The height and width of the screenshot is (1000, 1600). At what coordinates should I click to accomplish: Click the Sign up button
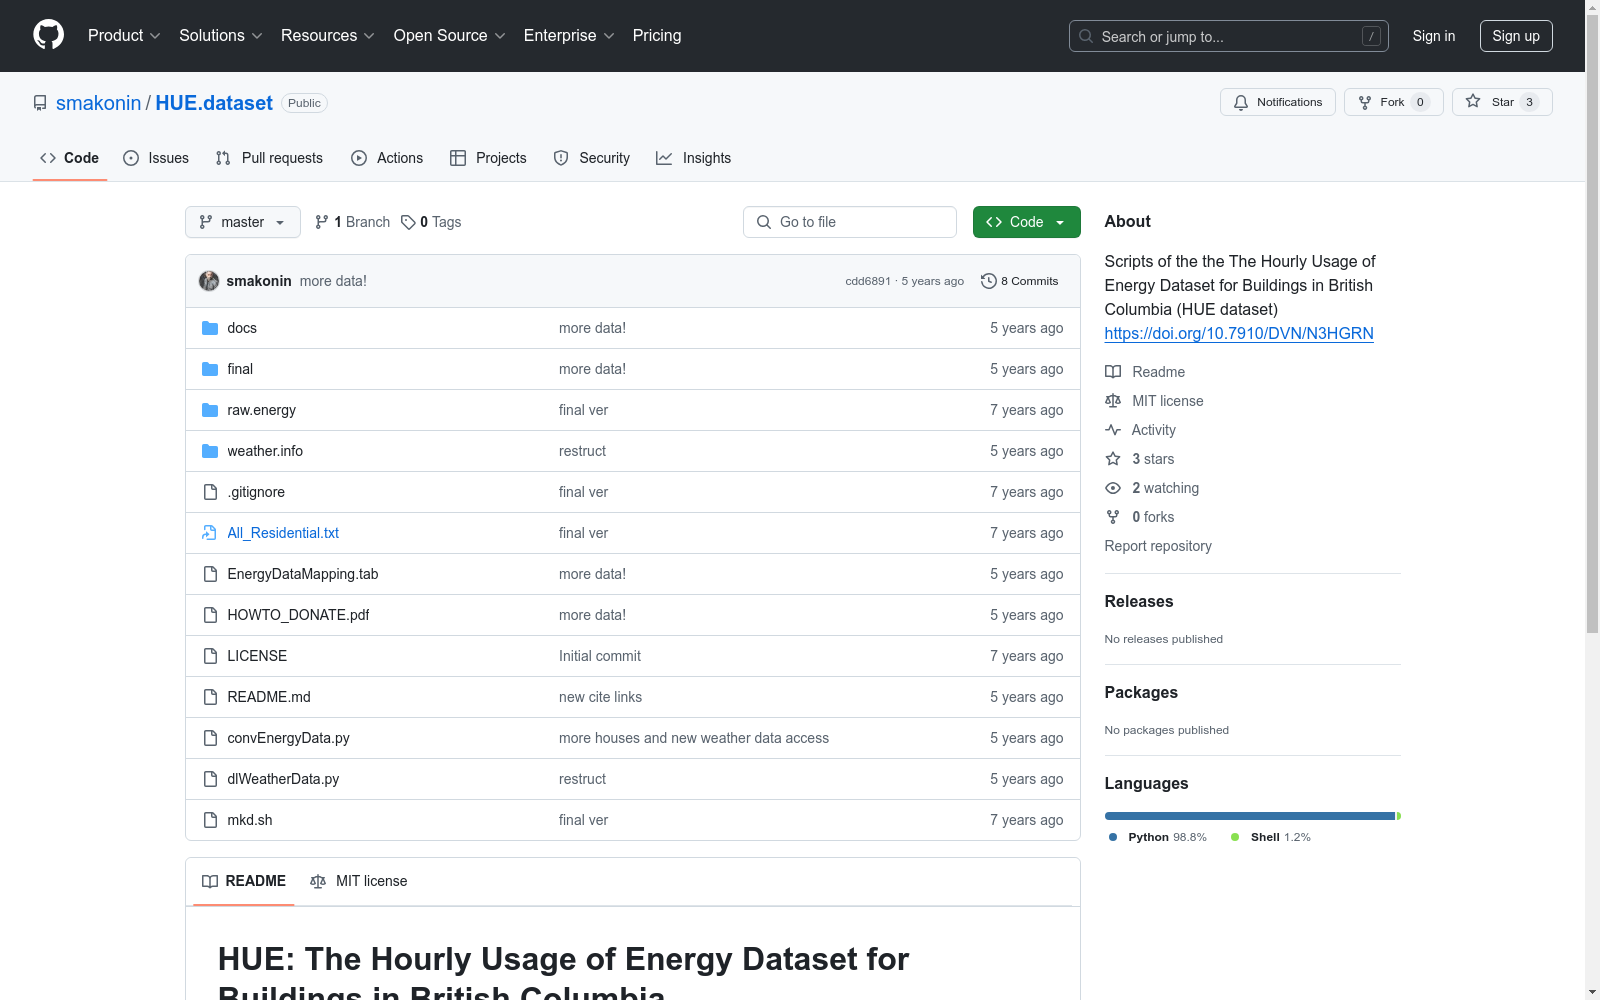tap(1516, 36)
